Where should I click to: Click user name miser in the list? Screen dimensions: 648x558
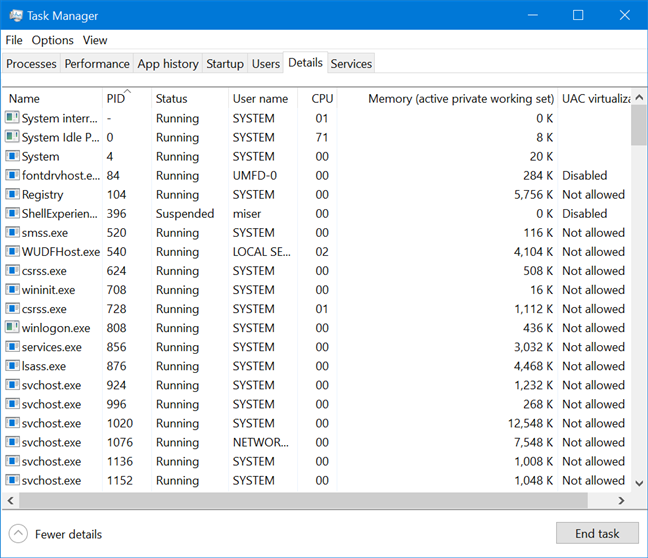point(247,214)
